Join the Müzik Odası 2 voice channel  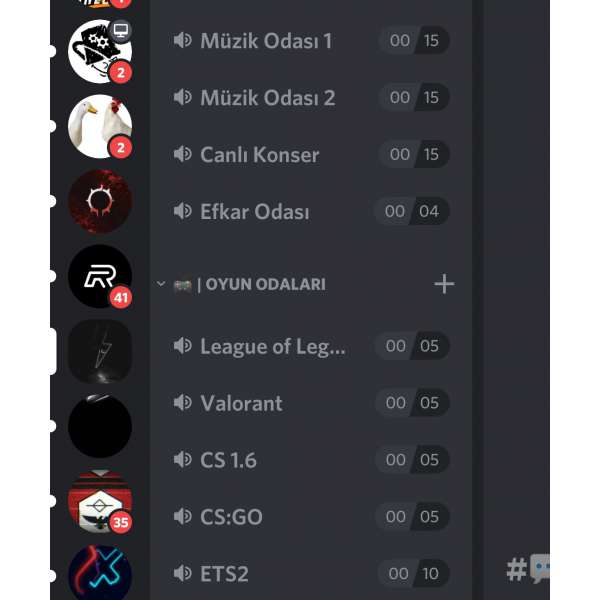pyautogui.click(x=310, y=98)
